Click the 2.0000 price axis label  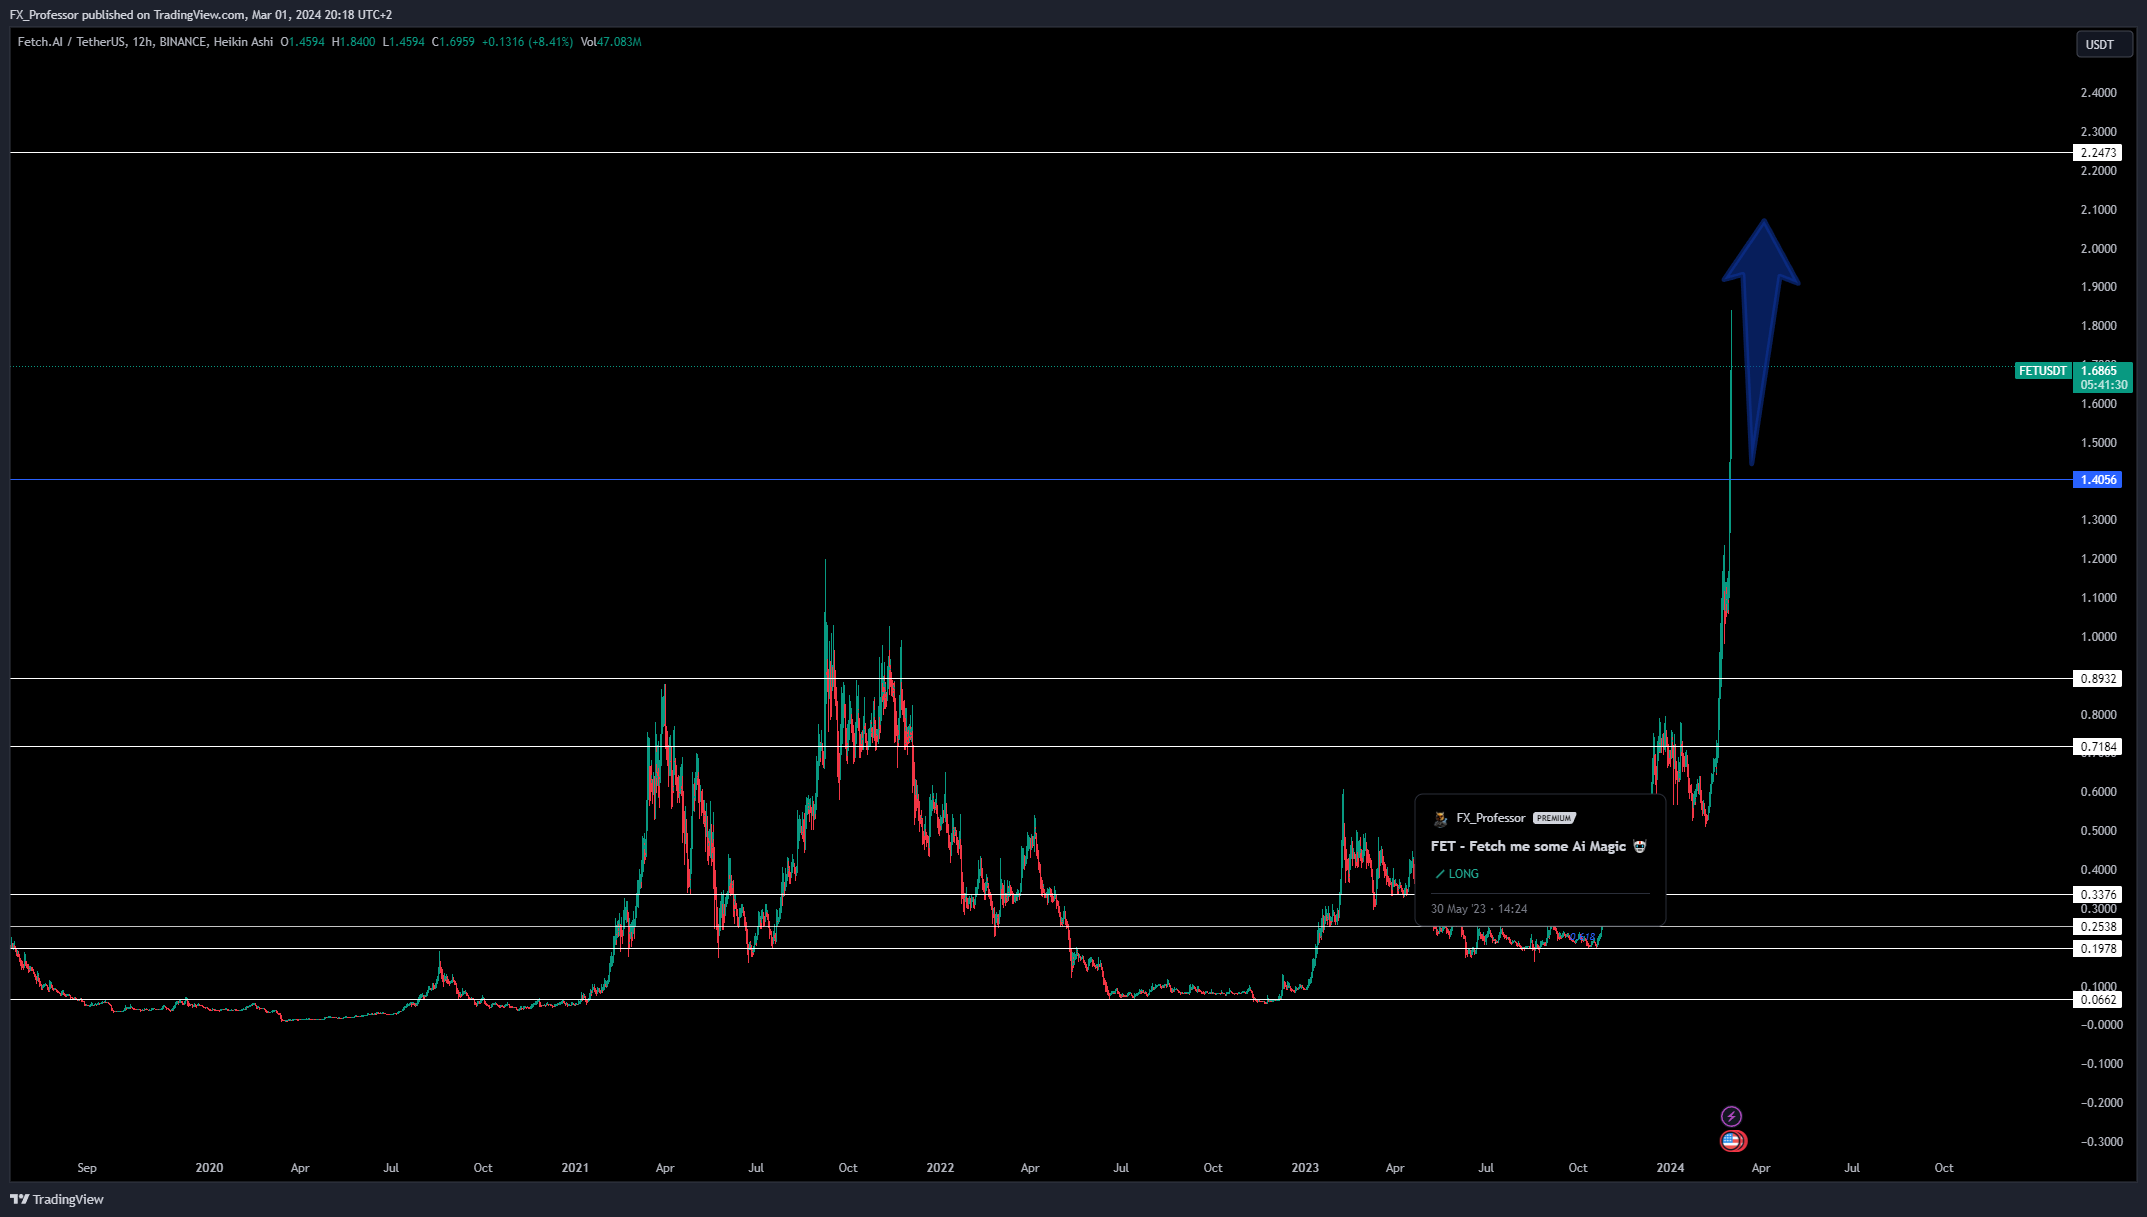coord(2098,249)
